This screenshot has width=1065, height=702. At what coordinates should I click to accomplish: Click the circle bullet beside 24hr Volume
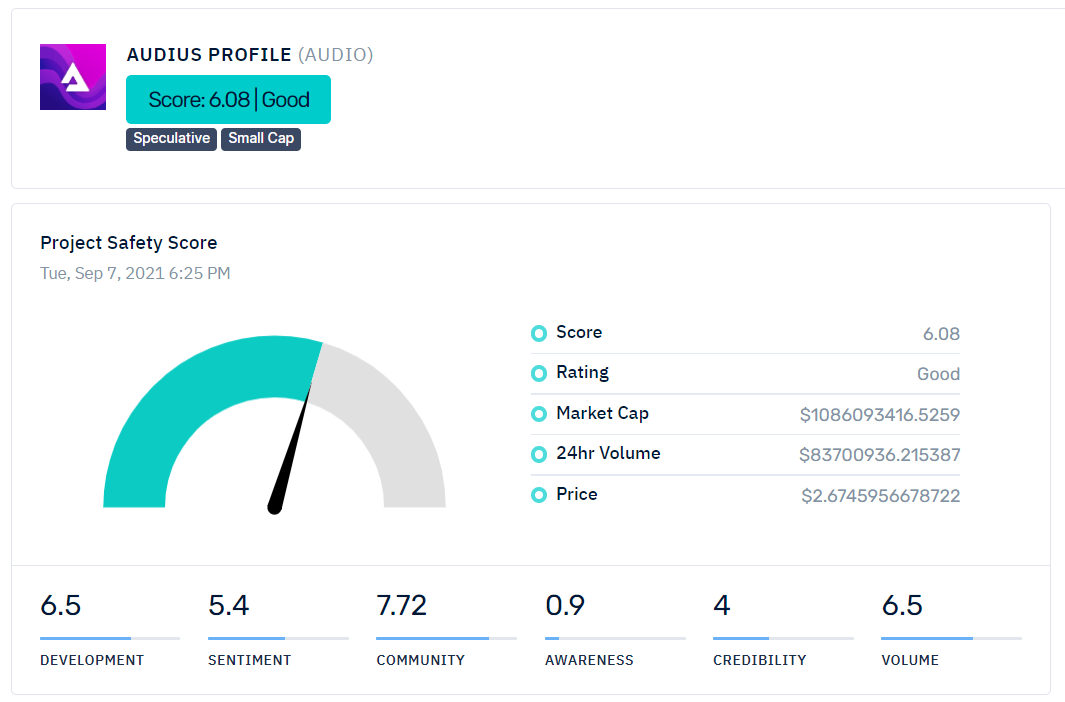[539, 454]
